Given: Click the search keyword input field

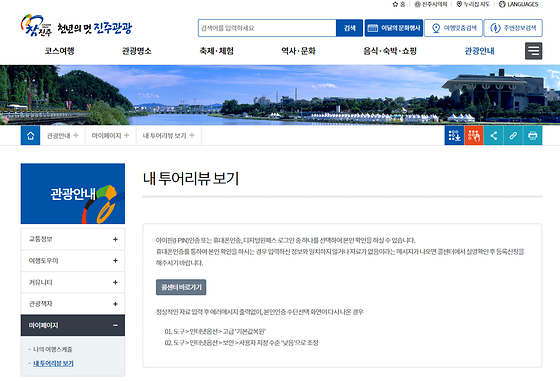Looking at the screenshot, I should click(267, 28).
